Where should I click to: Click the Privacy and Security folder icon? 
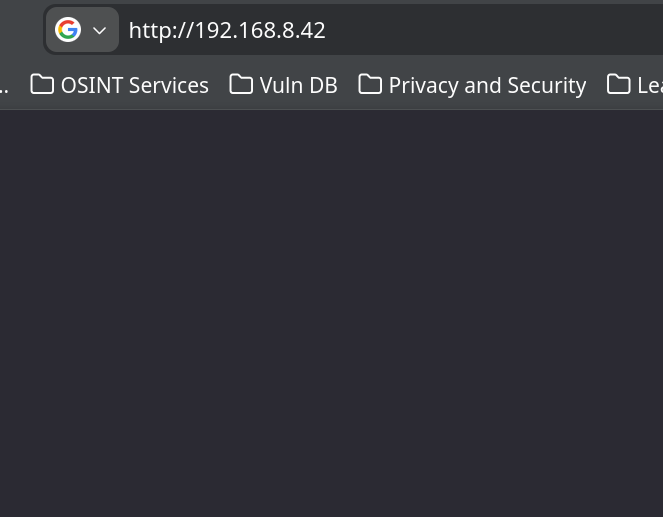pyautogui.click(x=370, y=85)
